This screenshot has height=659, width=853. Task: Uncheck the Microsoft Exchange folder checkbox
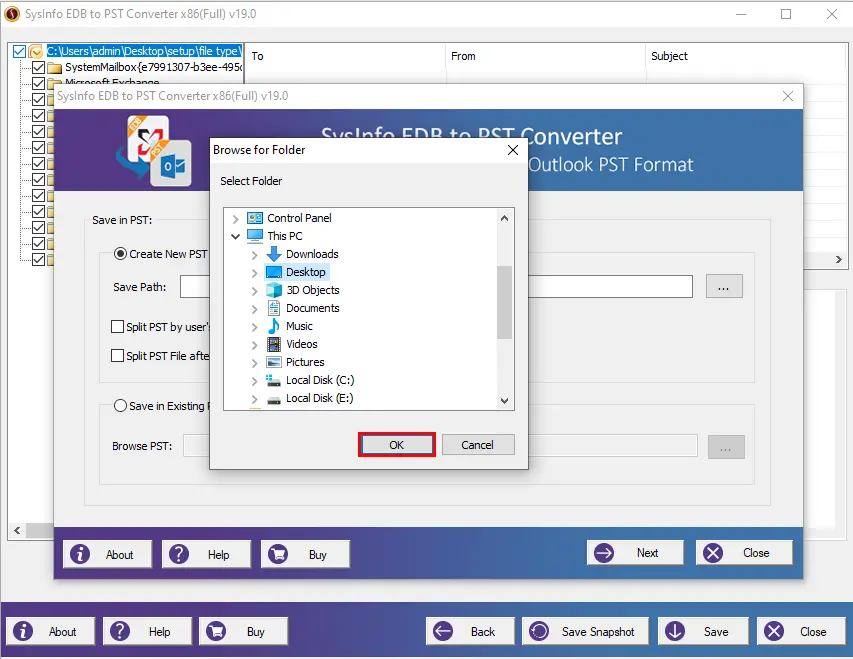click(38, 83)
